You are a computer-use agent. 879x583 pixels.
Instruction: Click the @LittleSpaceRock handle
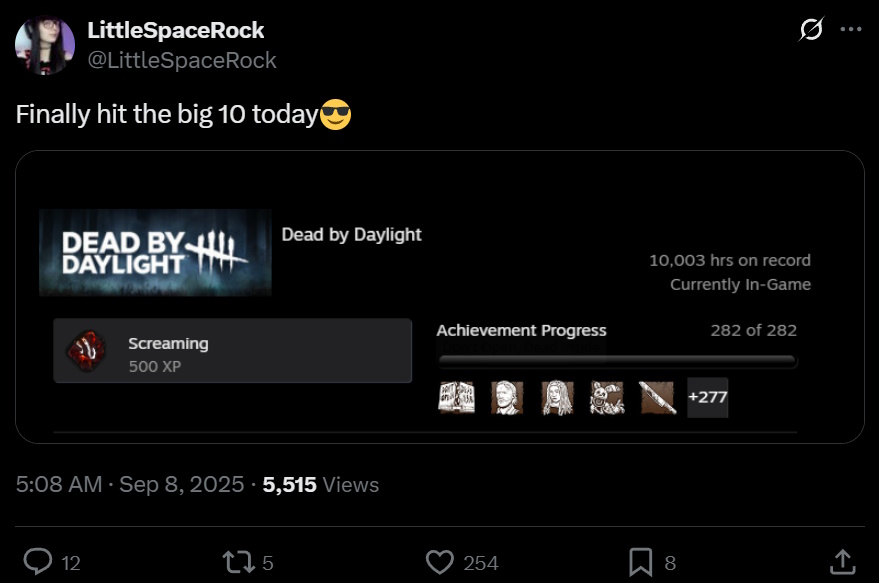[x=182, y=60]
